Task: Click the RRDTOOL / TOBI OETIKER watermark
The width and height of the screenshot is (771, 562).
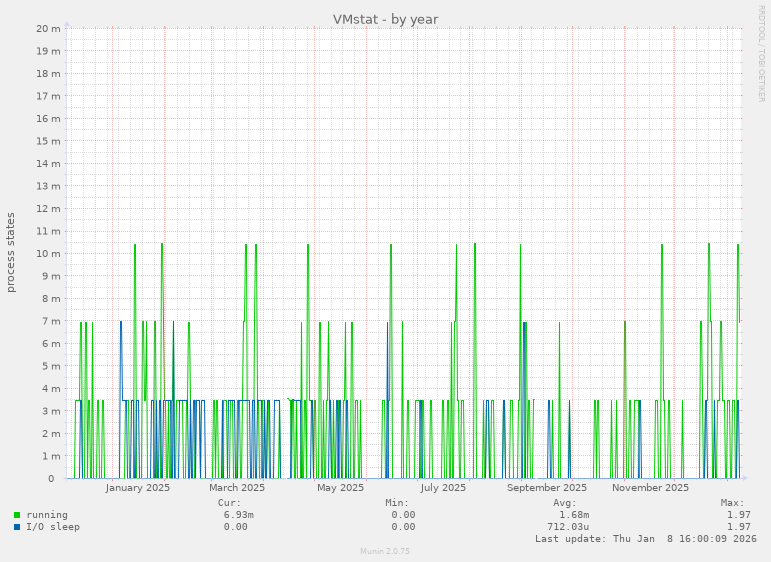Action: pyautogui.click(x=761, y=53)
